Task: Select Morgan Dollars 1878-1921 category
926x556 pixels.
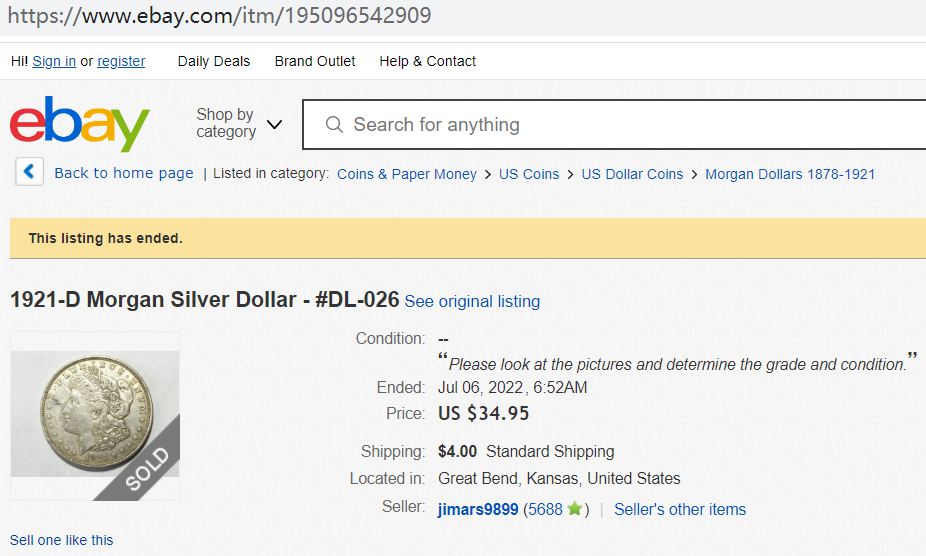Action: click(x=790, y=174)
